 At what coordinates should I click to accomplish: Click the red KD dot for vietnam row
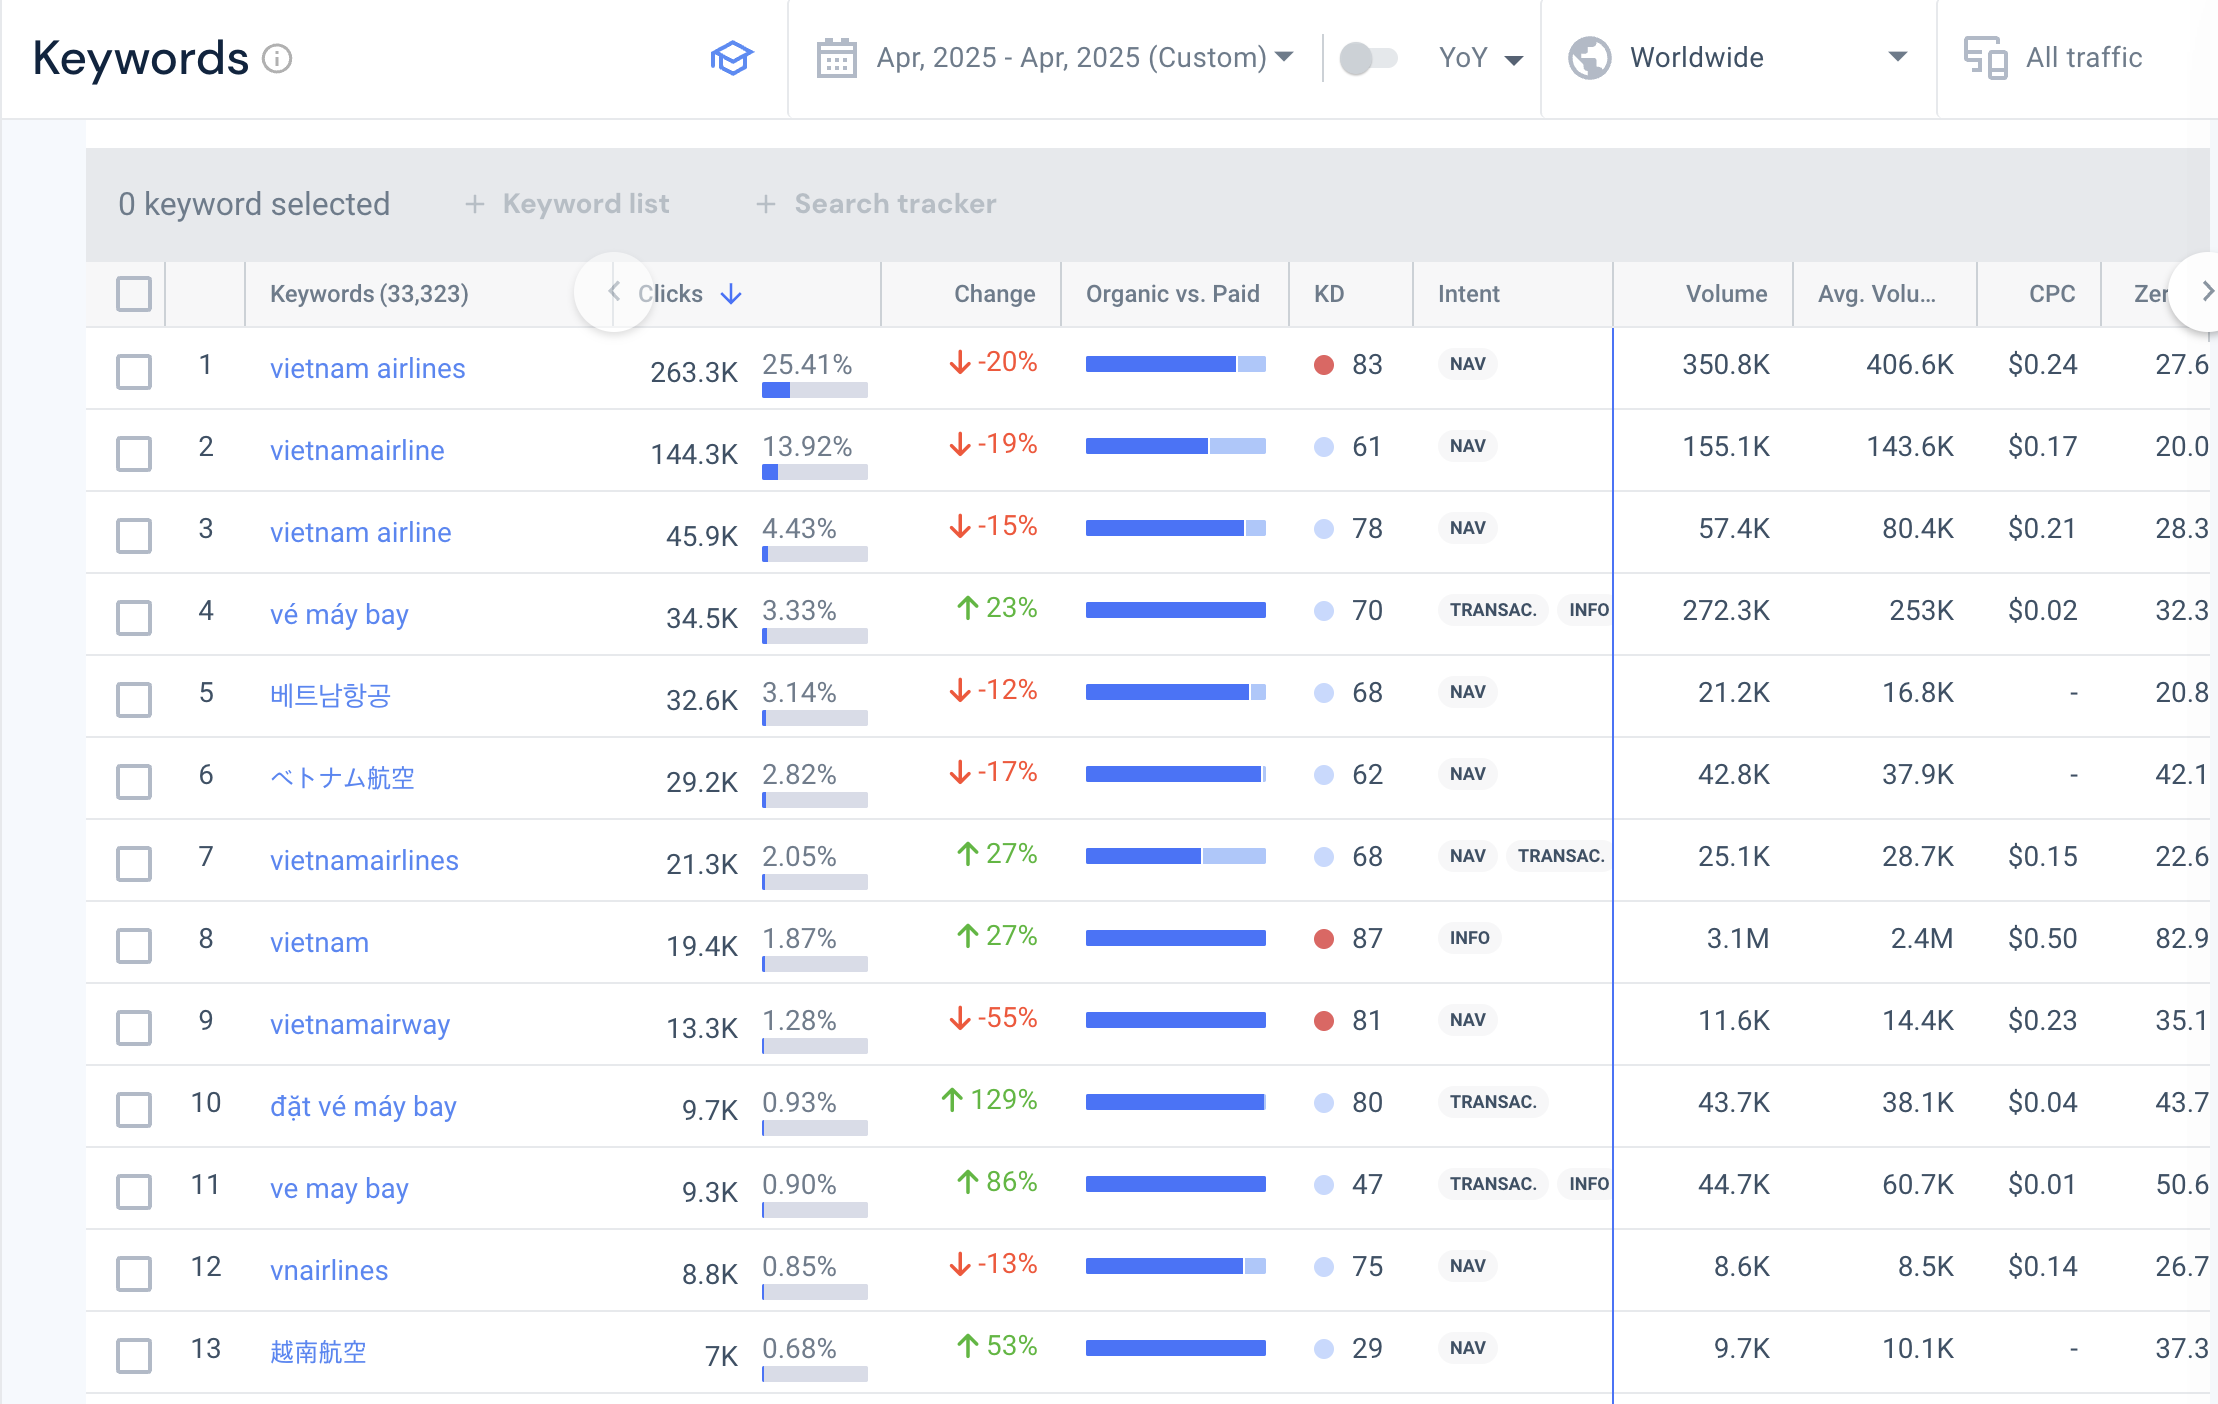tap(1324, 938)
